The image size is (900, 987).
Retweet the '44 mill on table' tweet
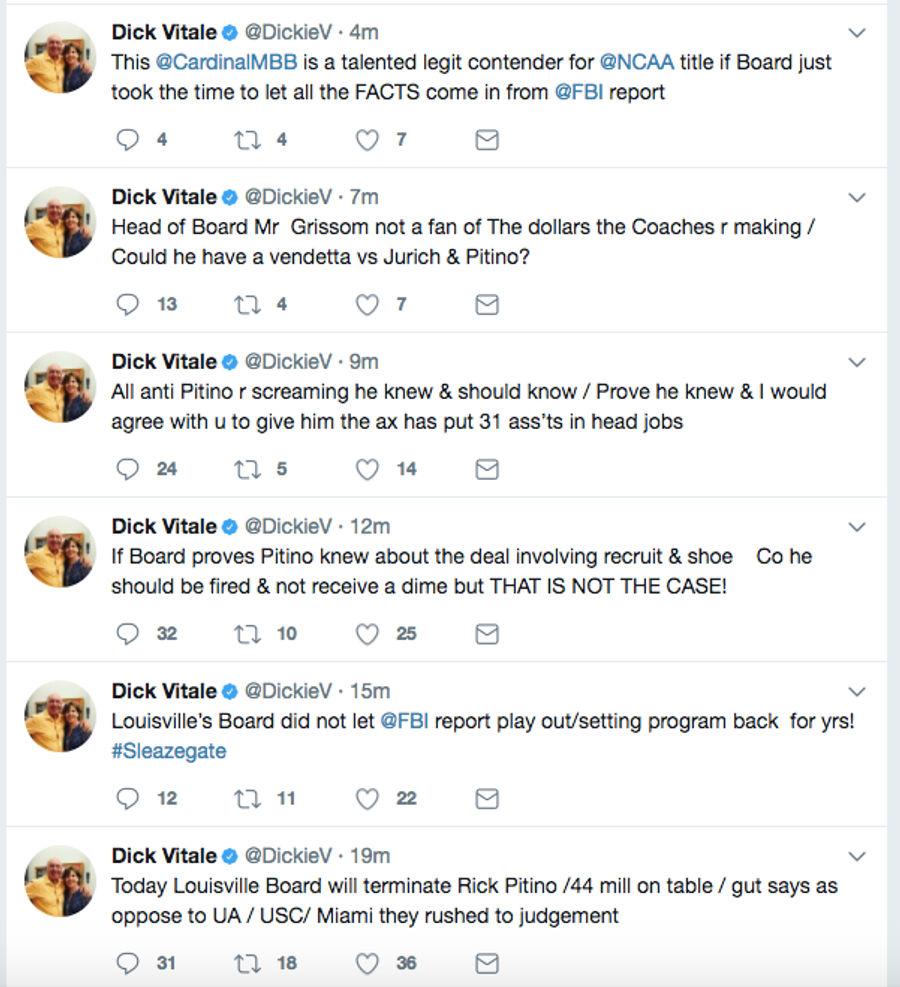tap(246, 964)
